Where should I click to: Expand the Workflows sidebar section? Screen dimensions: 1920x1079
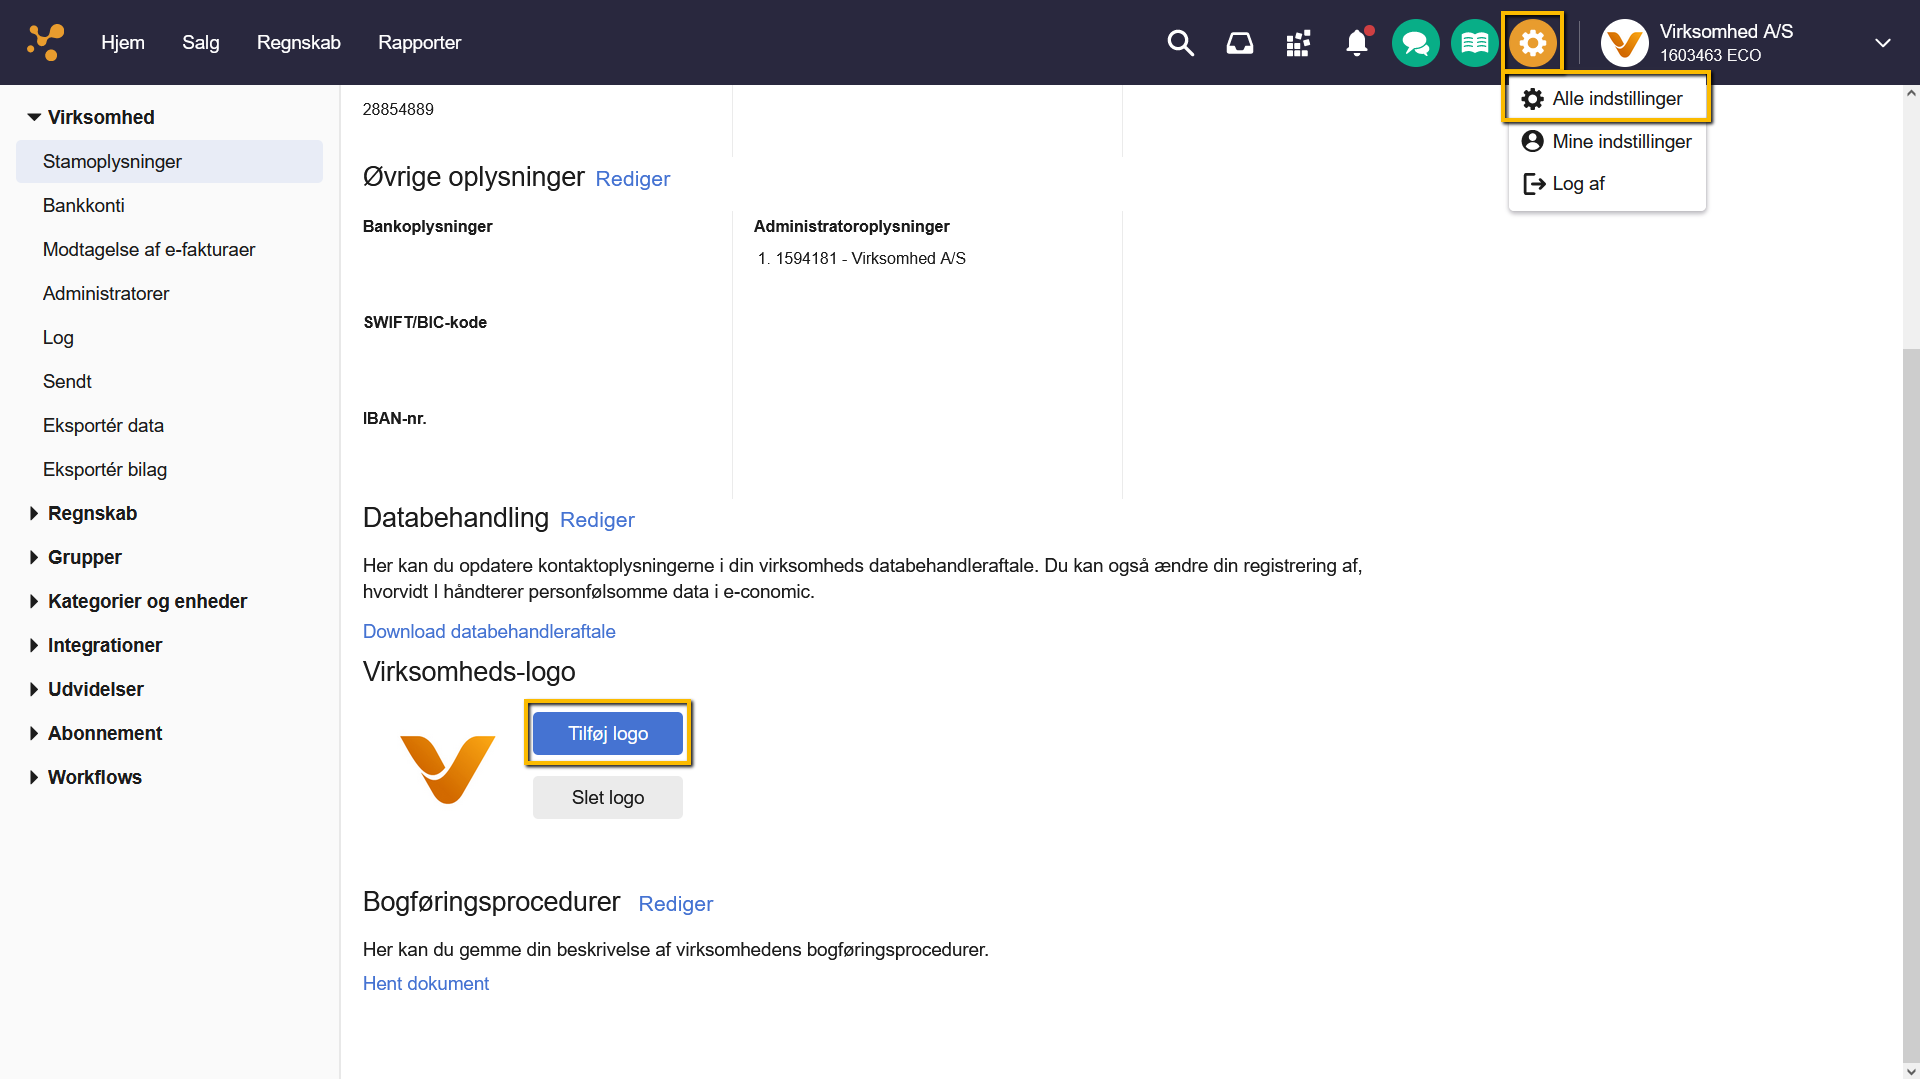click(x=94, y=777)
